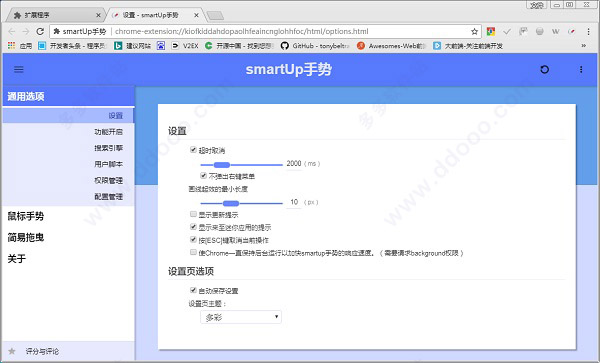Open 用户脚本 in the sidebar
Image resolution: width=600 pixels, height=363 pixels.
coord(68,164)
